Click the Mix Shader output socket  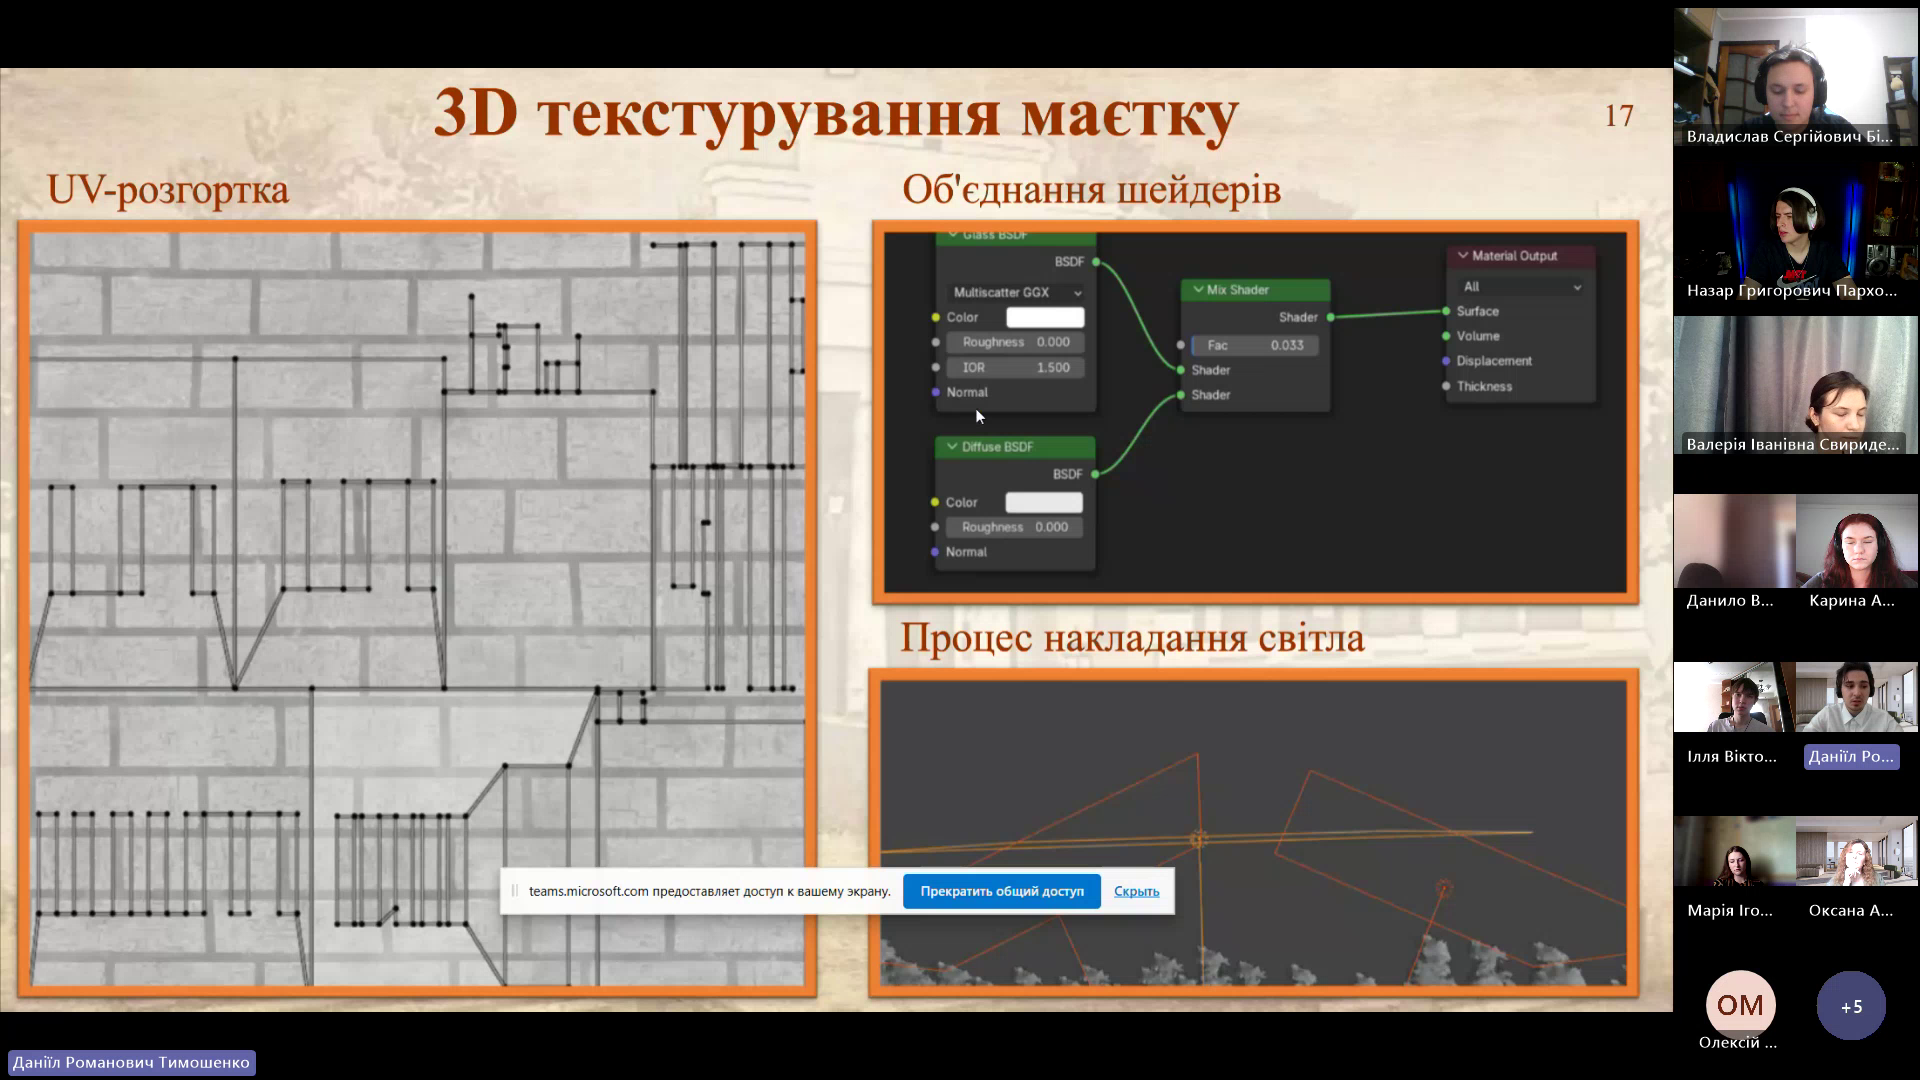tap(1330, 317)
